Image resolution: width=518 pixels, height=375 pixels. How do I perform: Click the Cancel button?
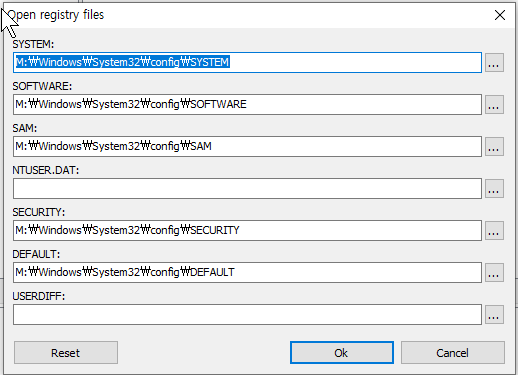click(453, 352)
